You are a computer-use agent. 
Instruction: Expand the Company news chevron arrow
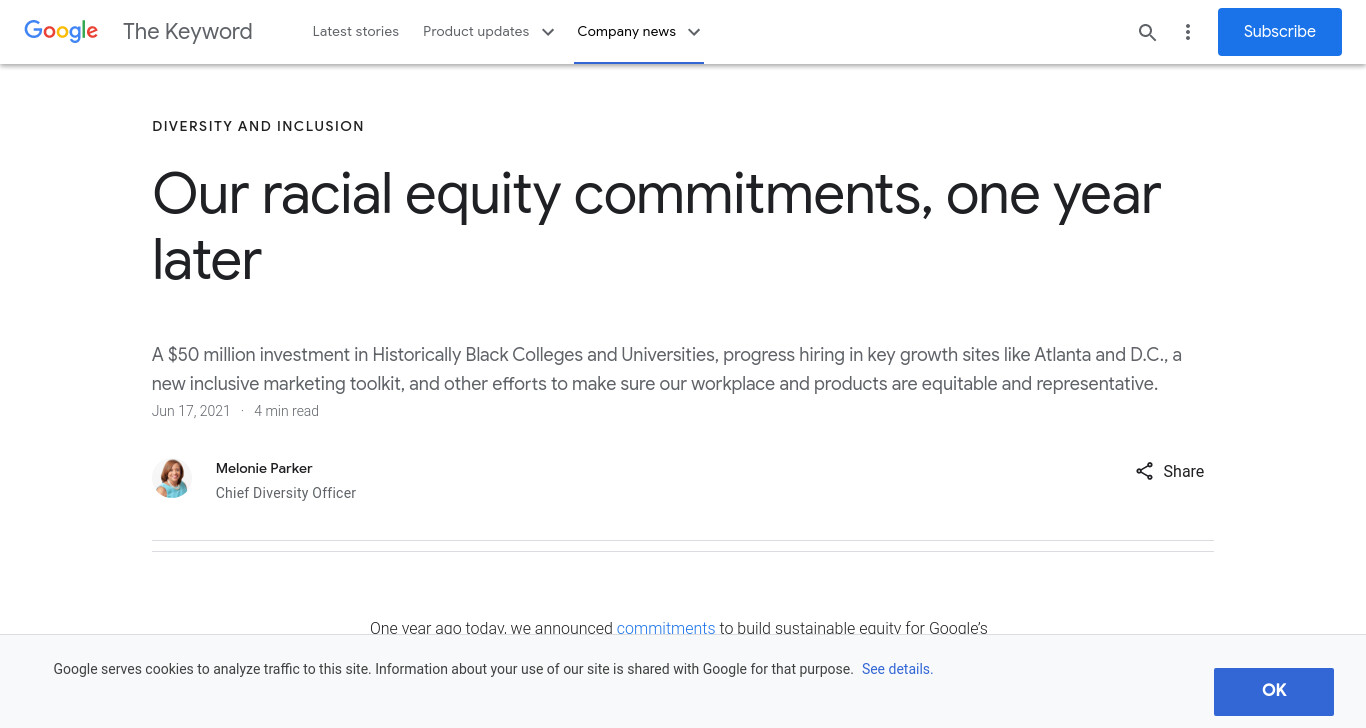694,32
